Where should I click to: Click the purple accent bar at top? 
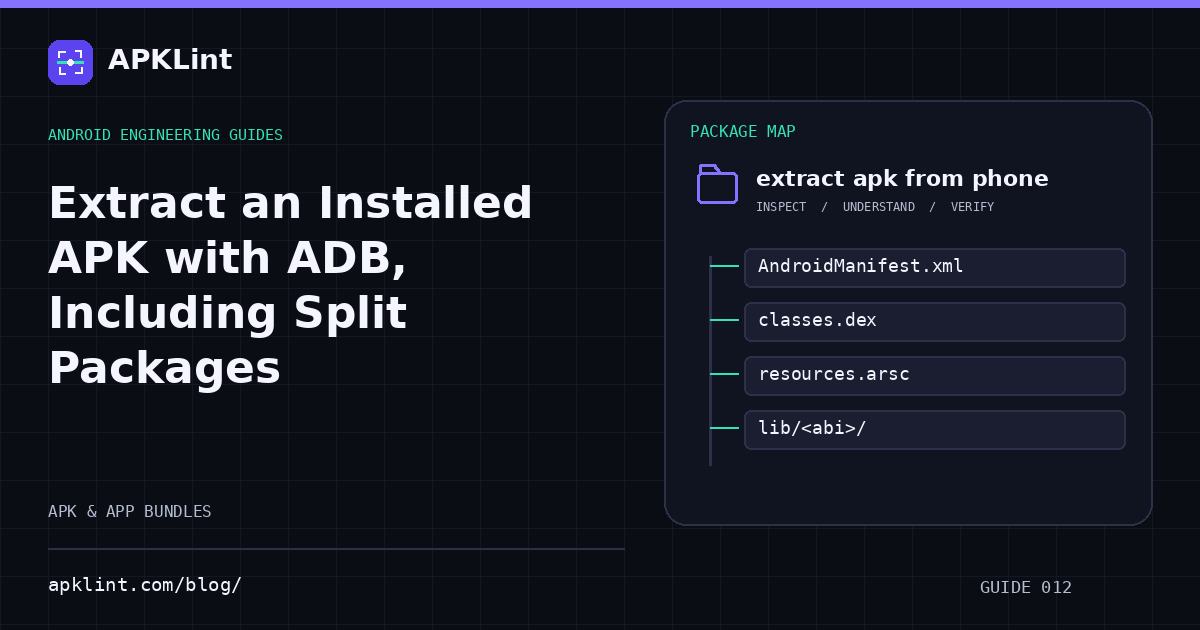pos(600,4)
